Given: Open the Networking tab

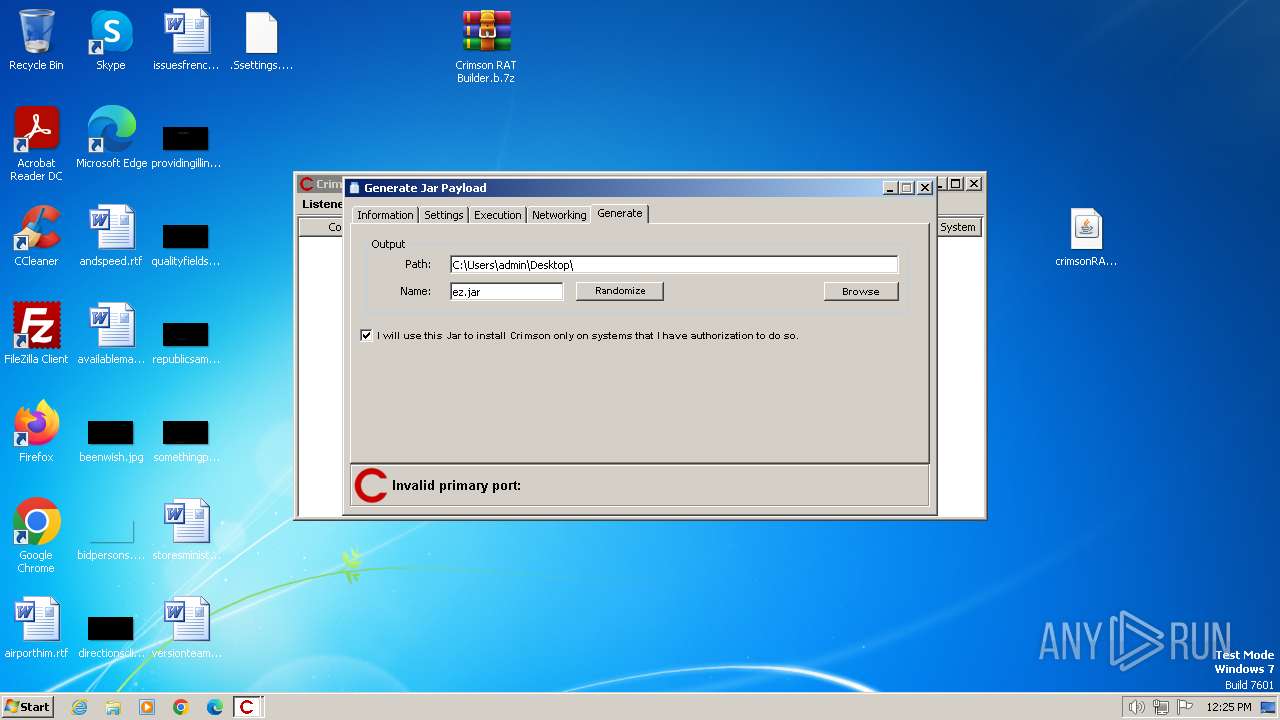Looking at the screenshot, I should (x=559, y=215).
